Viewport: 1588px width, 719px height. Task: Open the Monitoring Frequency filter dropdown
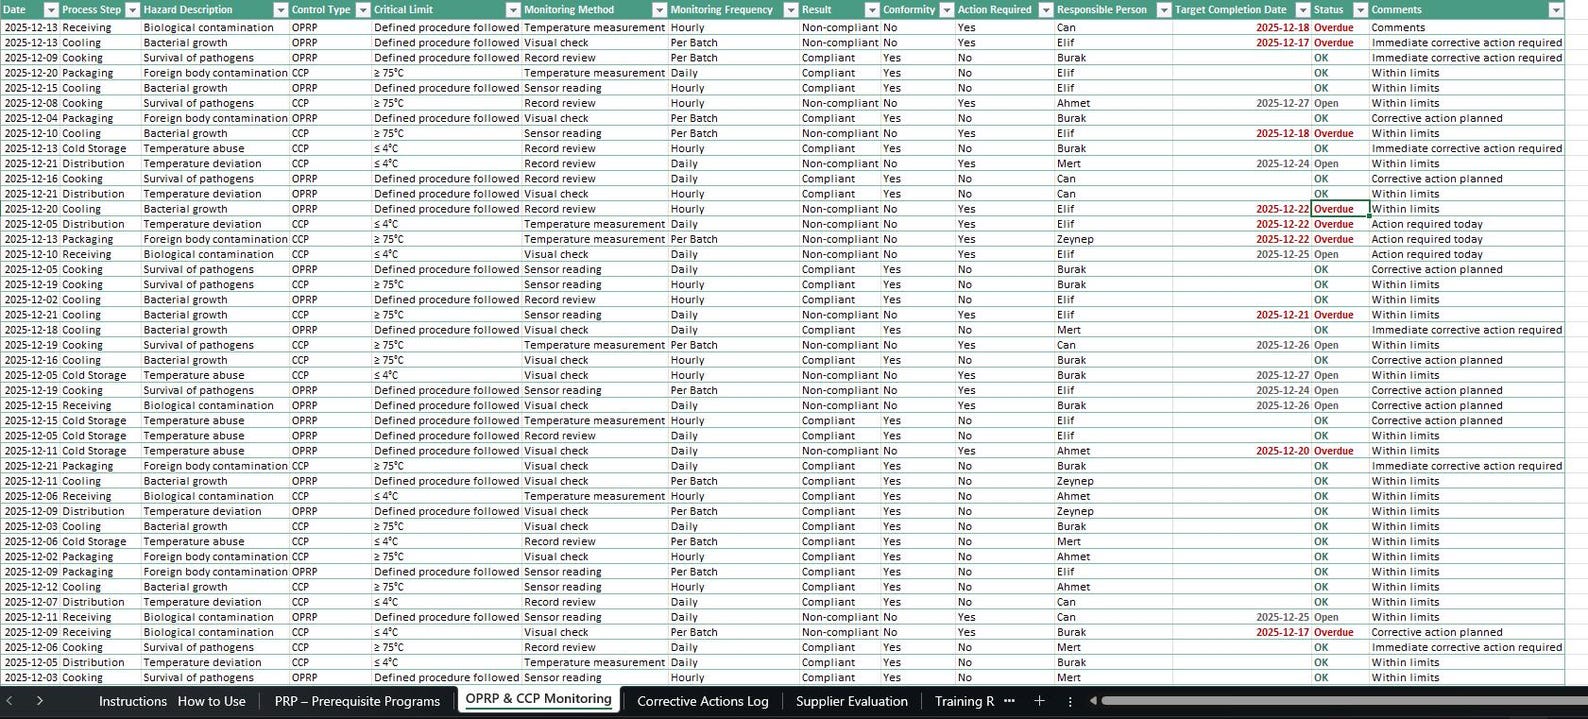click(x=789, y=10)
